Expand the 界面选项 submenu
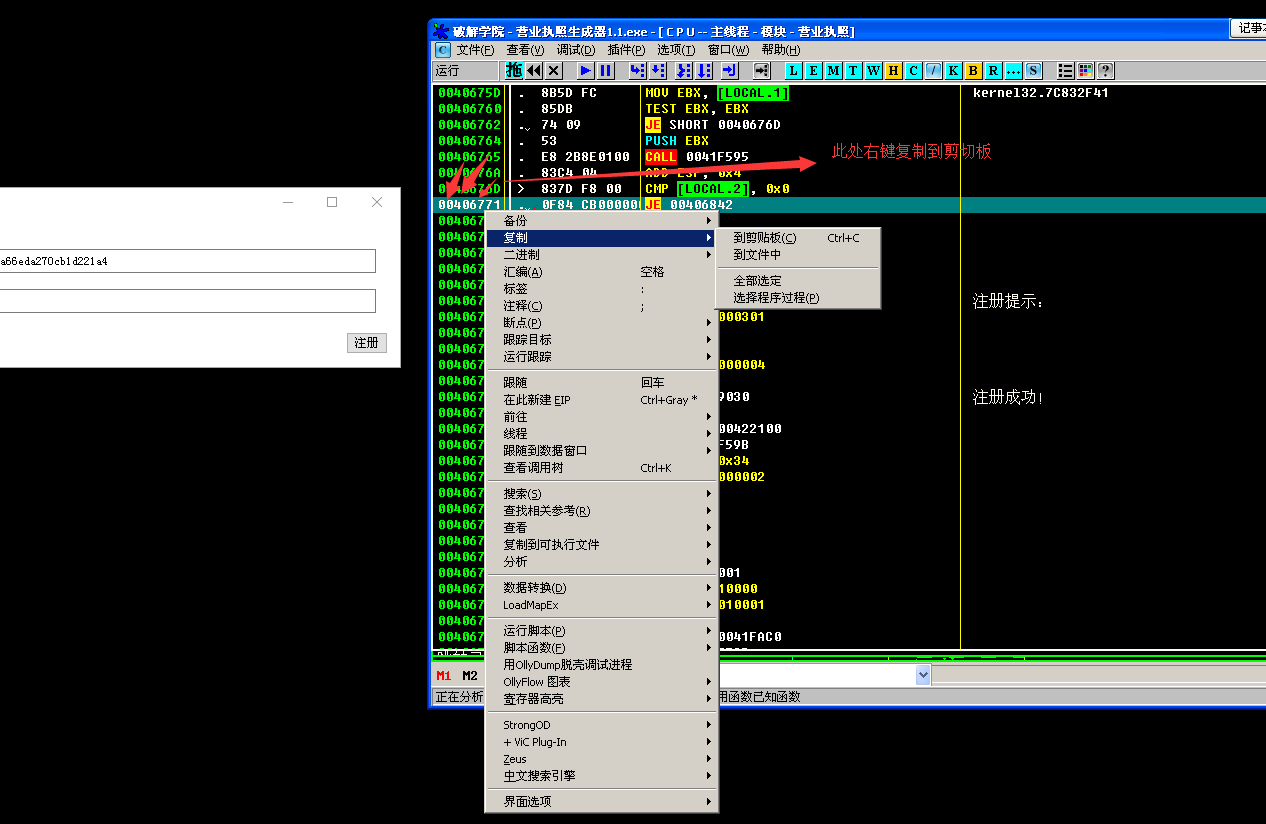The width and height of the screenshot is (1266, 824). pos(601,802)
